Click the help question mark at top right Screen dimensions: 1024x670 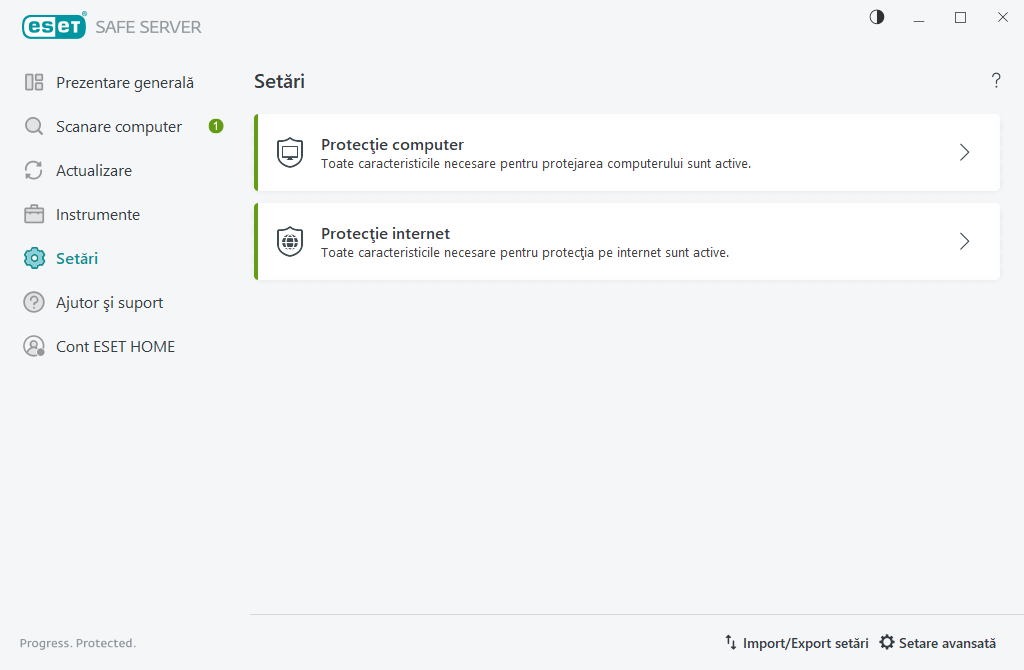point(996,81)
